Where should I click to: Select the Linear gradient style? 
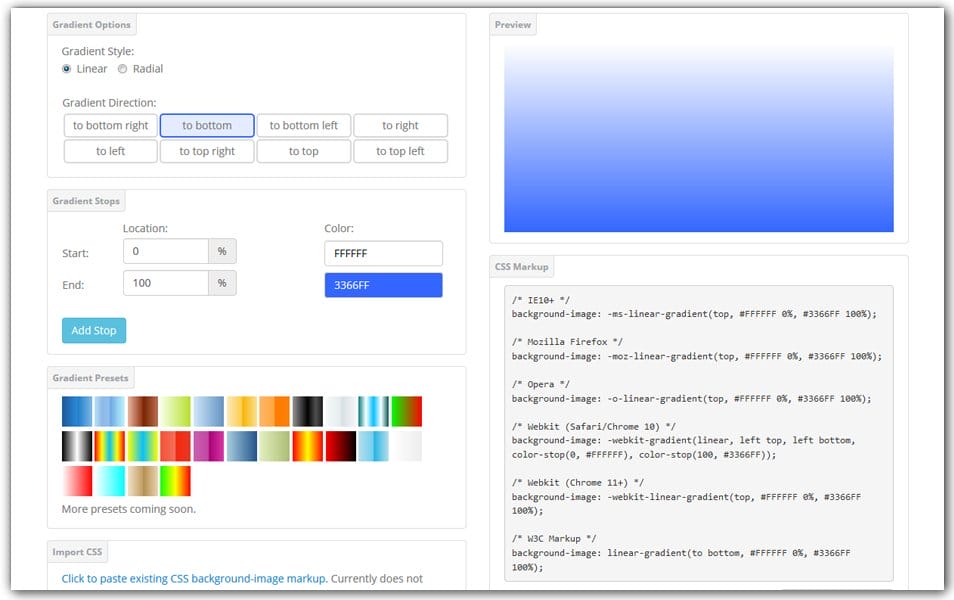point(66,69)
